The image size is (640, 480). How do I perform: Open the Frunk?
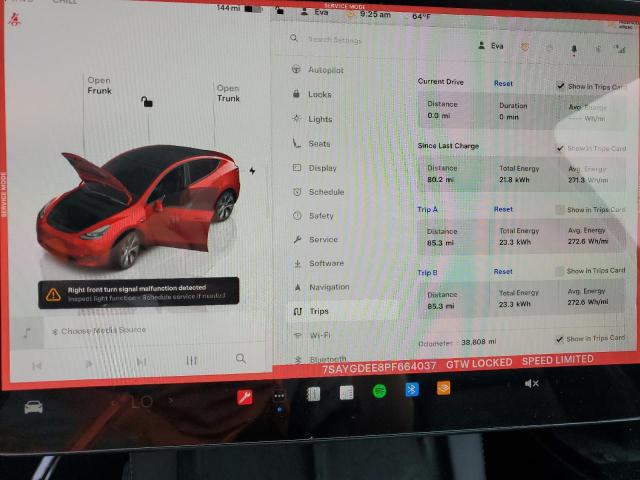pyautogui.click(x=99, y=85)
